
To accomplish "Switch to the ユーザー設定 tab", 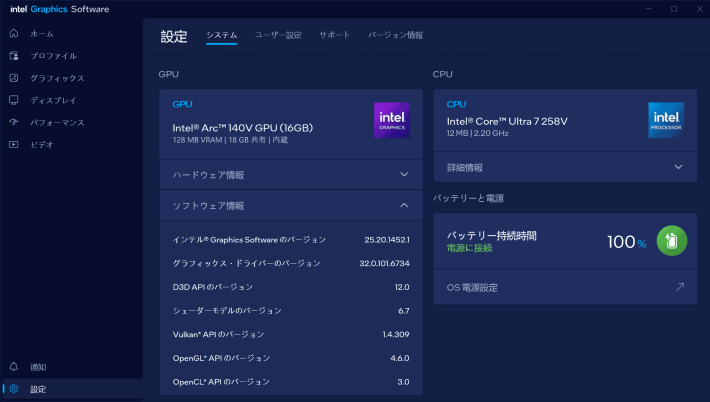I will click(x=278, y=35).
